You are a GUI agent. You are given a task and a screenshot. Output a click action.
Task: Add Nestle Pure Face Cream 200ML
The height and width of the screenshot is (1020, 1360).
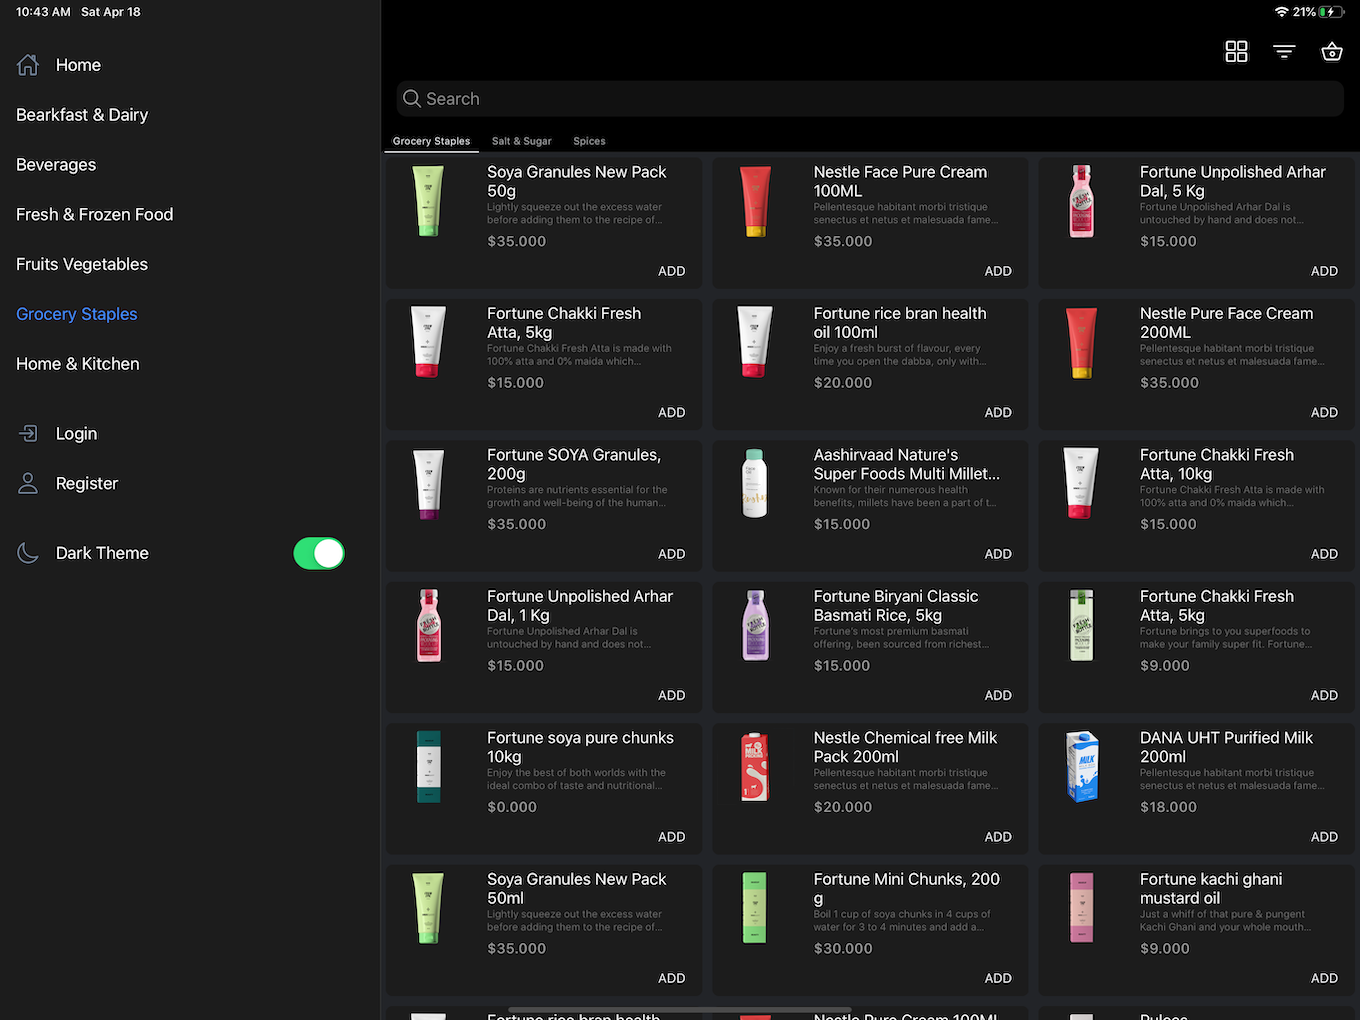pos(1324,412)
